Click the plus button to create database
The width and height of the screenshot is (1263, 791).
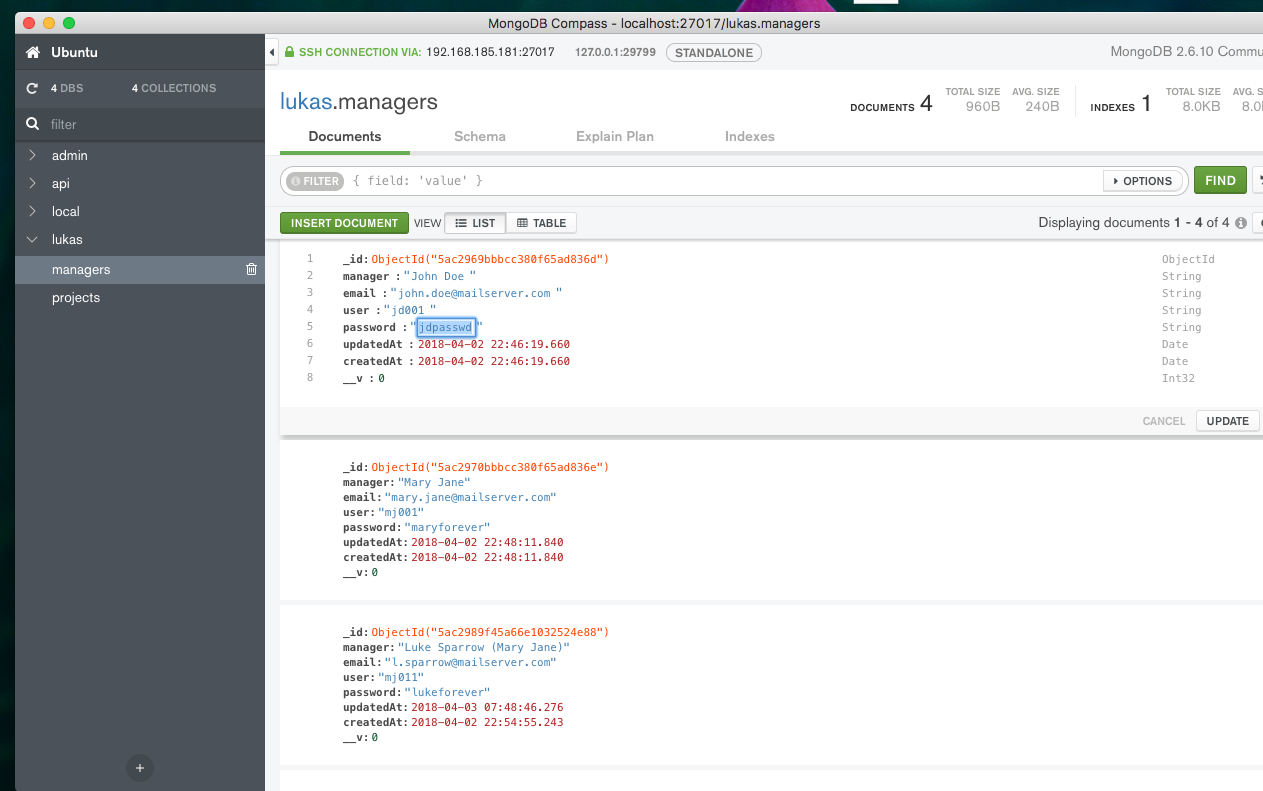(140, 768)
